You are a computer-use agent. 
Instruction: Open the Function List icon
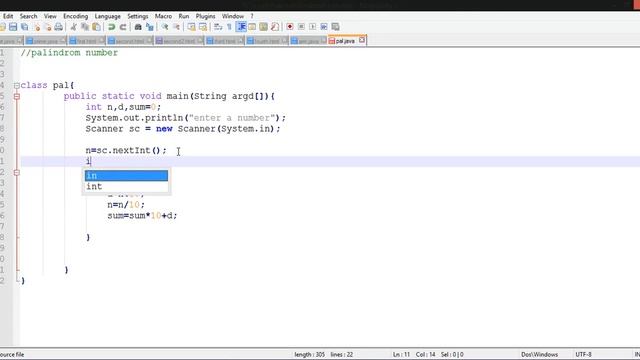click(275, 27)
